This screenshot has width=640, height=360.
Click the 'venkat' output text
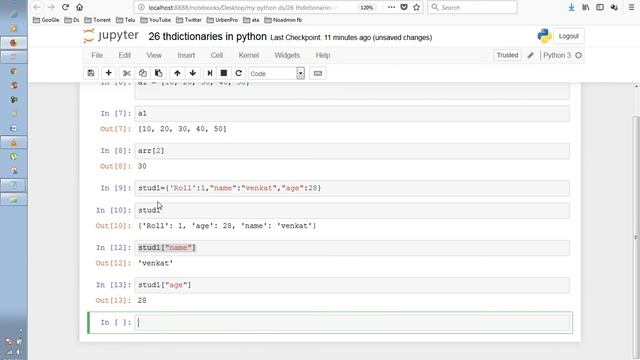(x=156, y=263)
